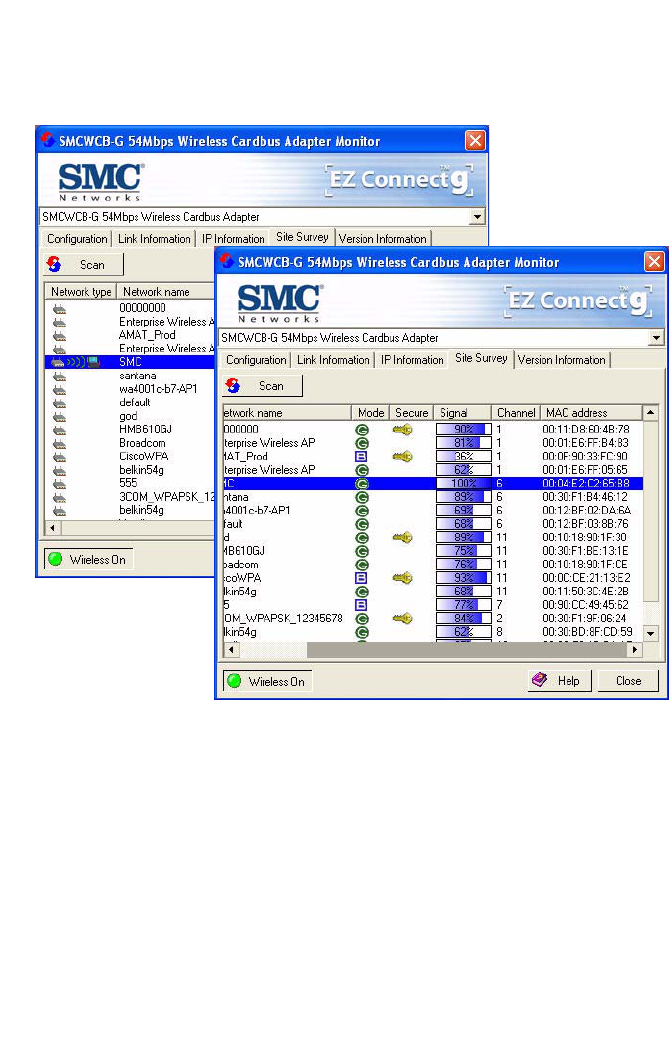669x1043 pixels.
Task: Click key icon on channel 11 90% row
Action: 402,537
